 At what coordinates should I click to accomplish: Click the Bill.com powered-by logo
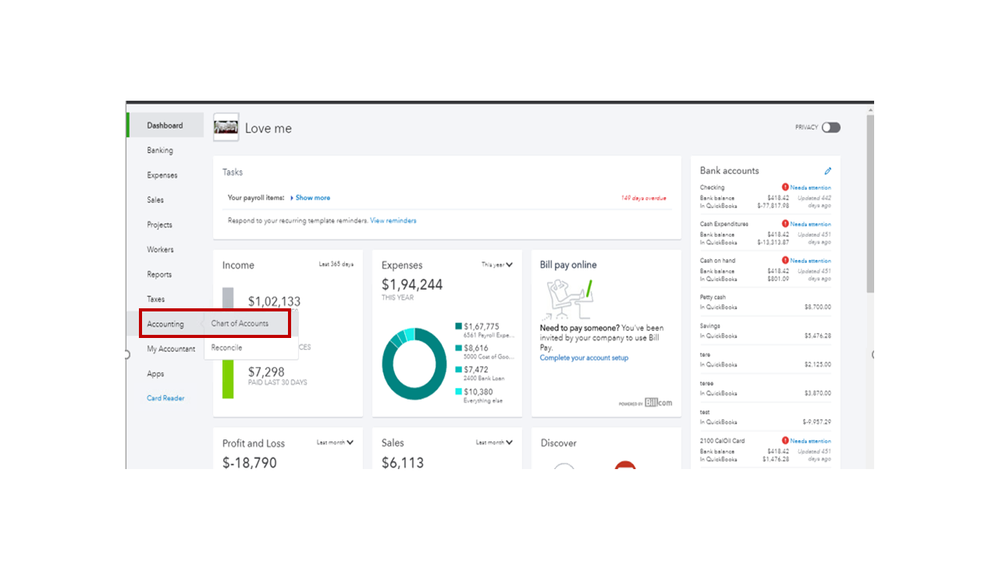click(658, 403)
